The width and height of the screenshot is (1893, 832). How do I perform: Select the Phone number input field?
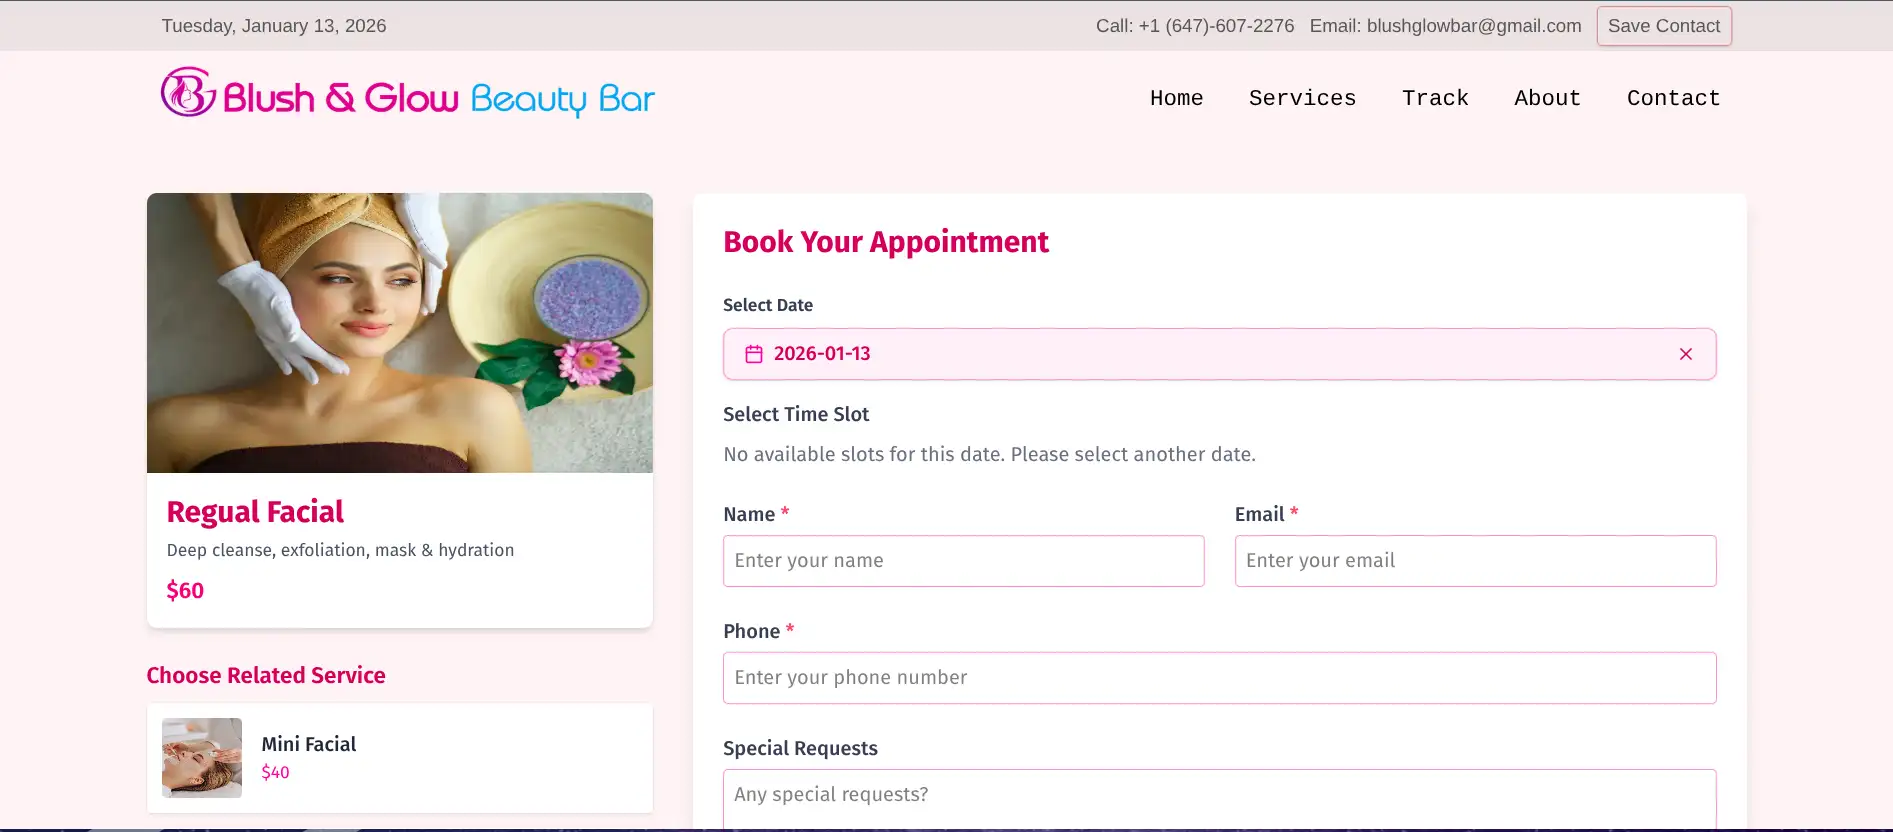(x=1219, y=678)
